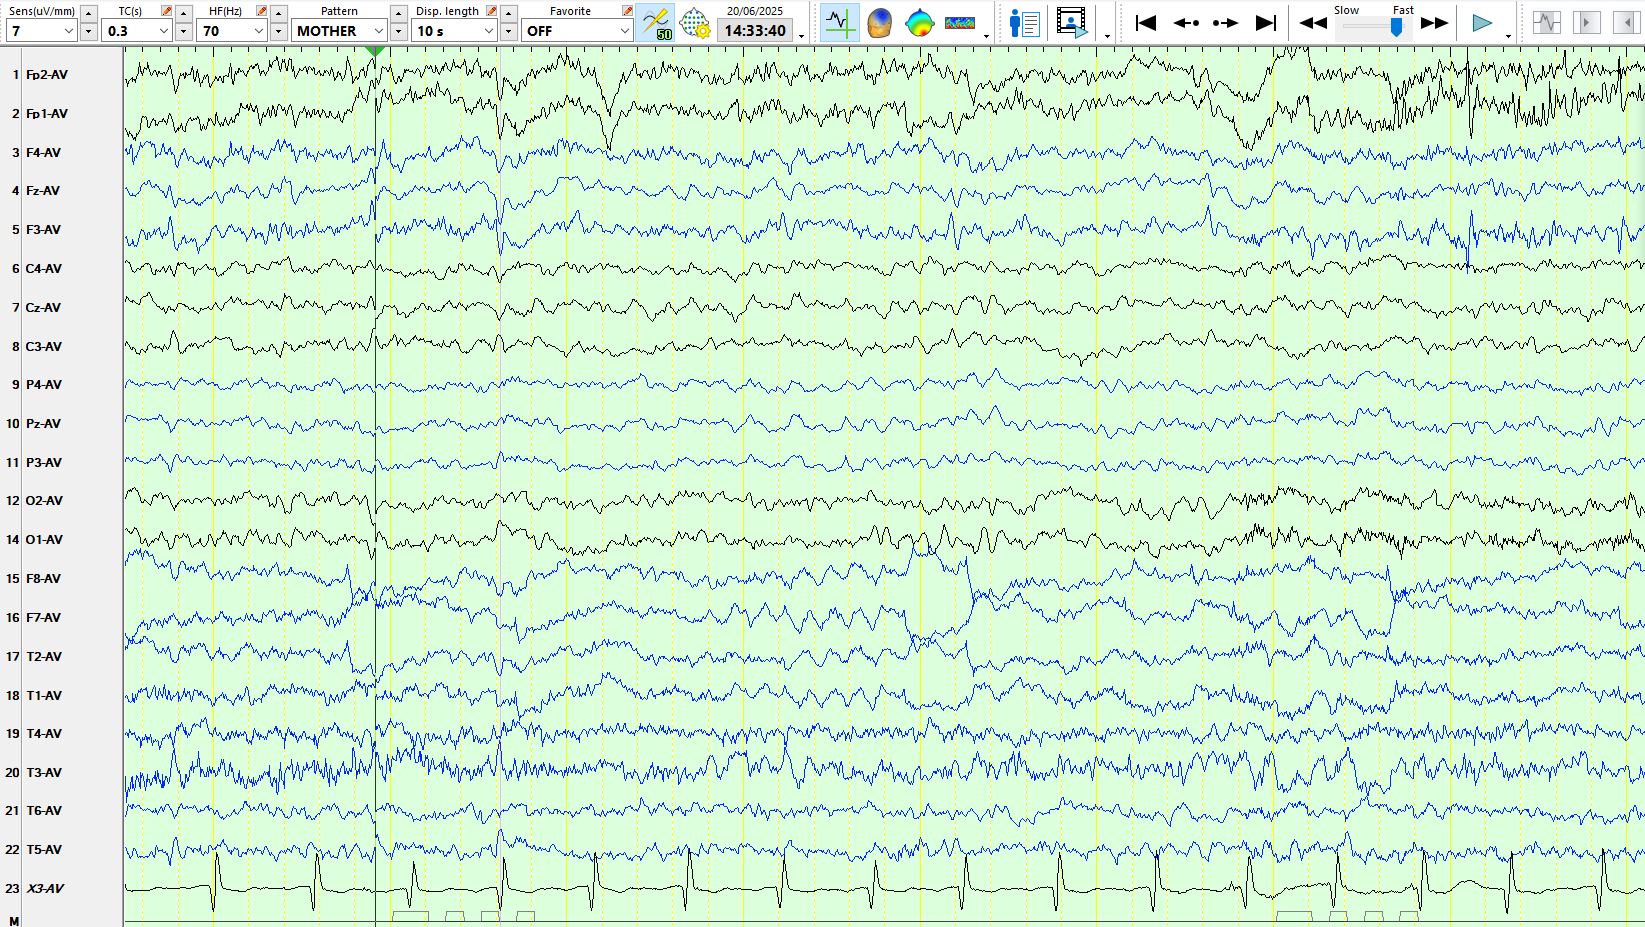
Task: Select the X3-AV ECG channel label
Action: 45,889
